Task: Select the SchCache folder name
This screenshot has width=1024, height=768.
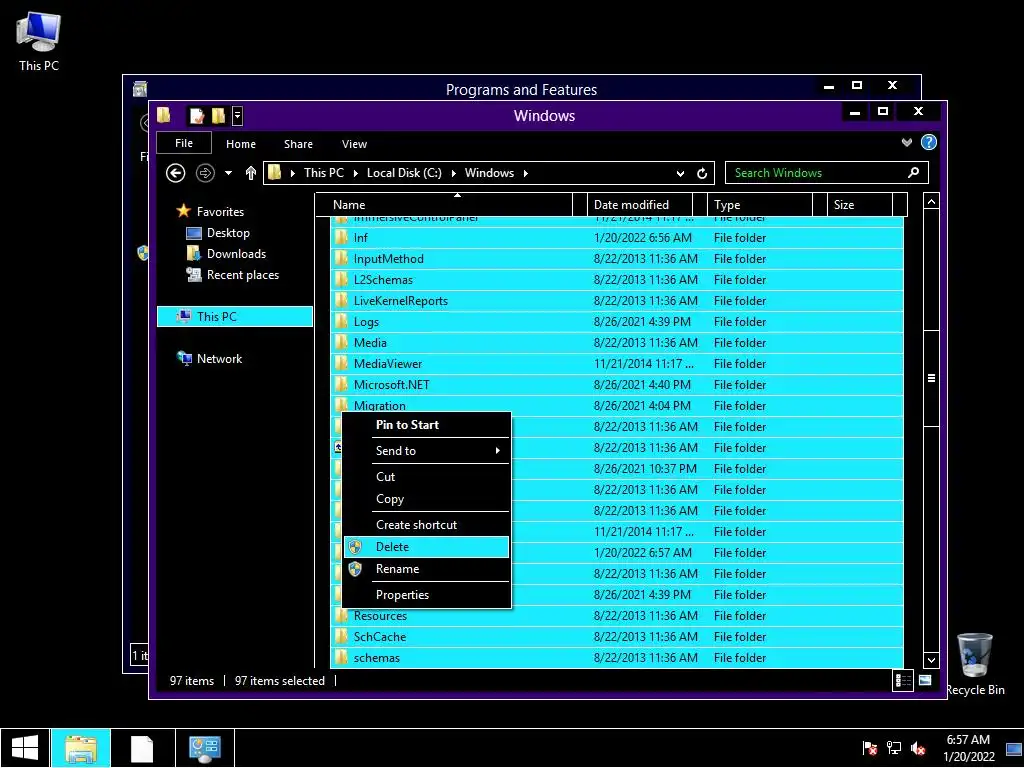Action: click(379, 637)
